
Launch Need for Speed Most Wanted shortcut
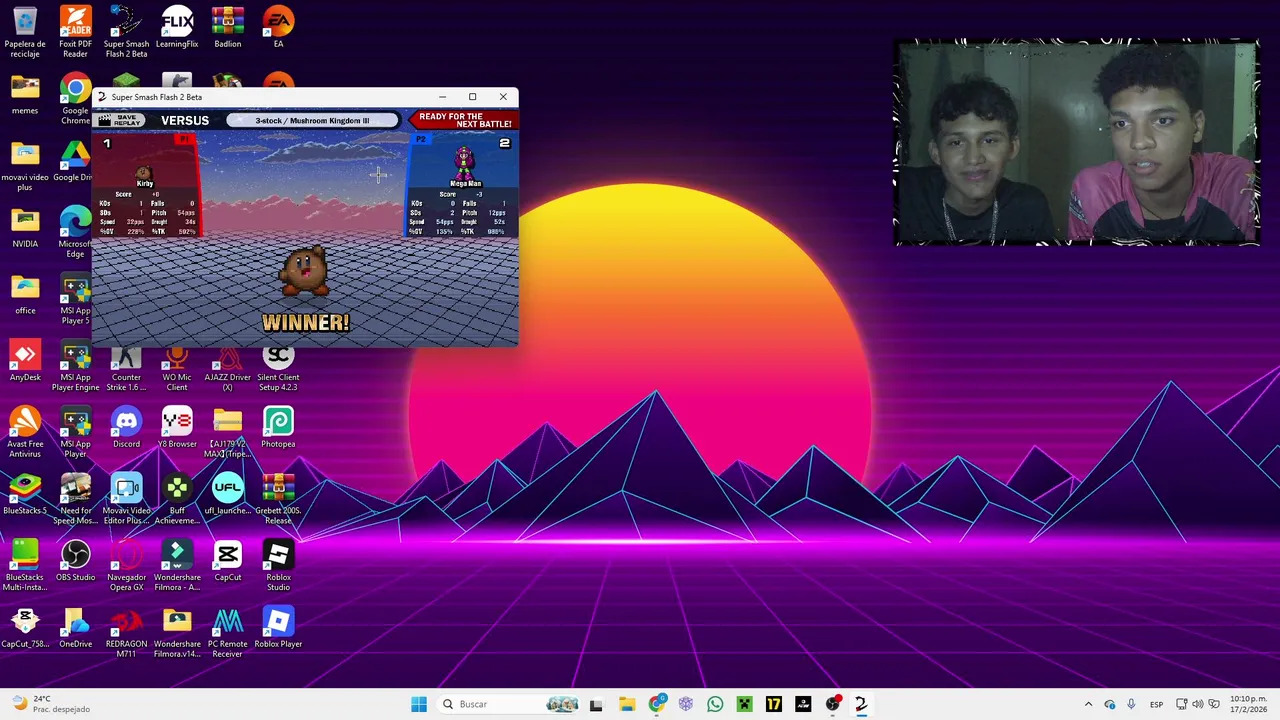tap(75, 499)
